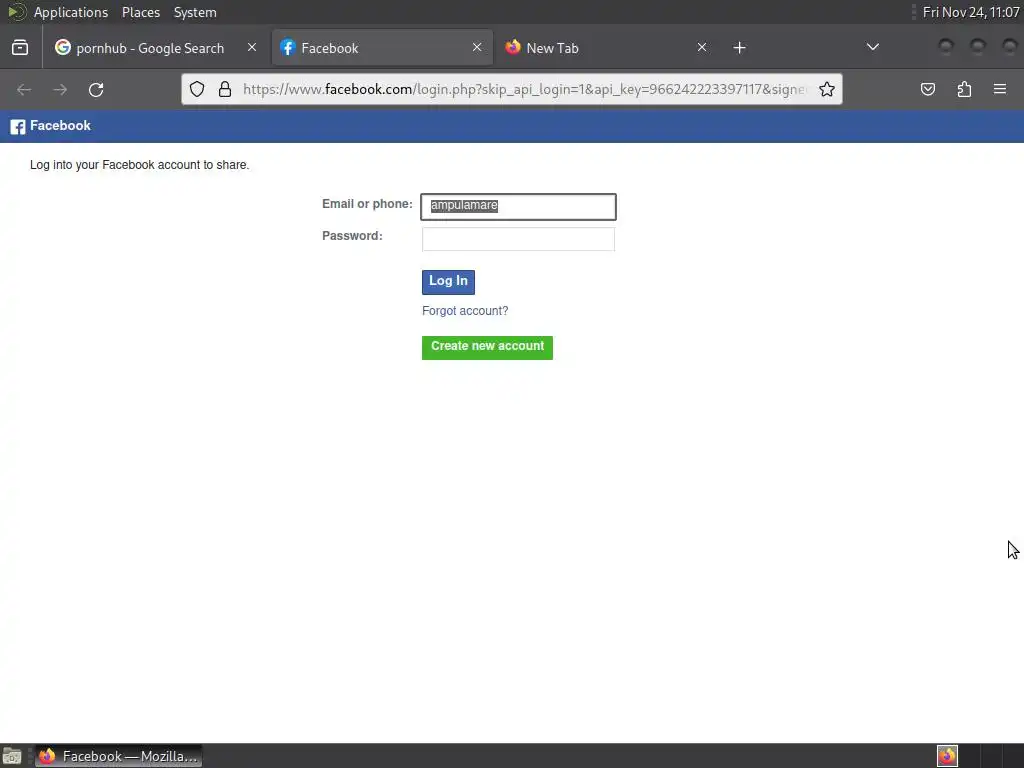The width and height of the screenshot is (1024, 768).
Task: Open the Extensions puzzle icon
Action: pyautogui.click(x=965, y=89)
